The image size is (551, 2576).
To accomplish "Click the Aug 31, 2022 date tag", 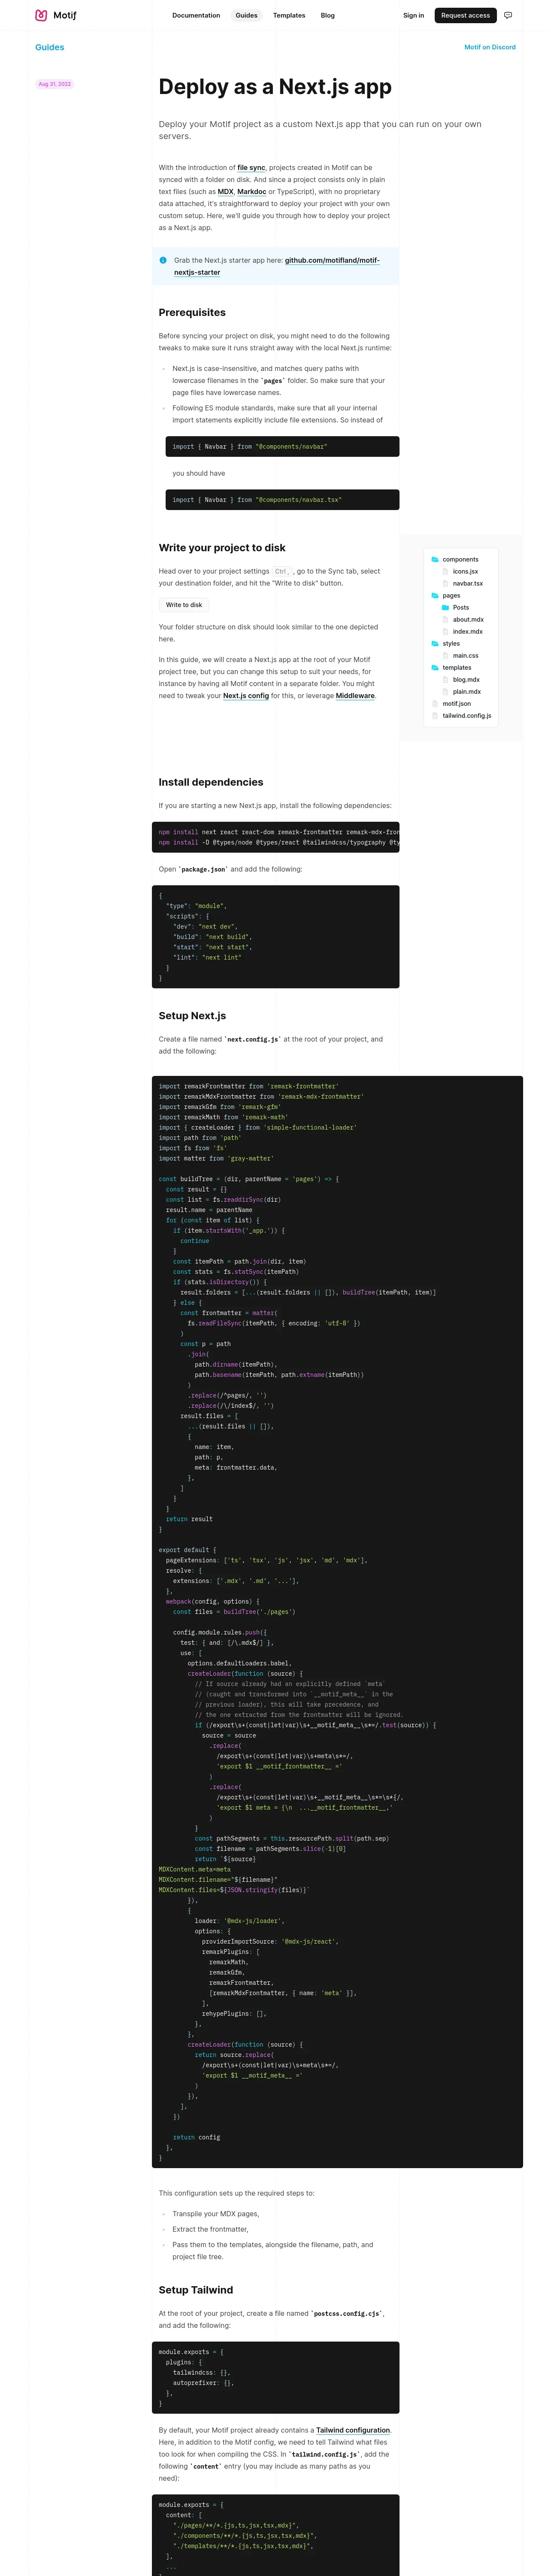I will (54, 84).
